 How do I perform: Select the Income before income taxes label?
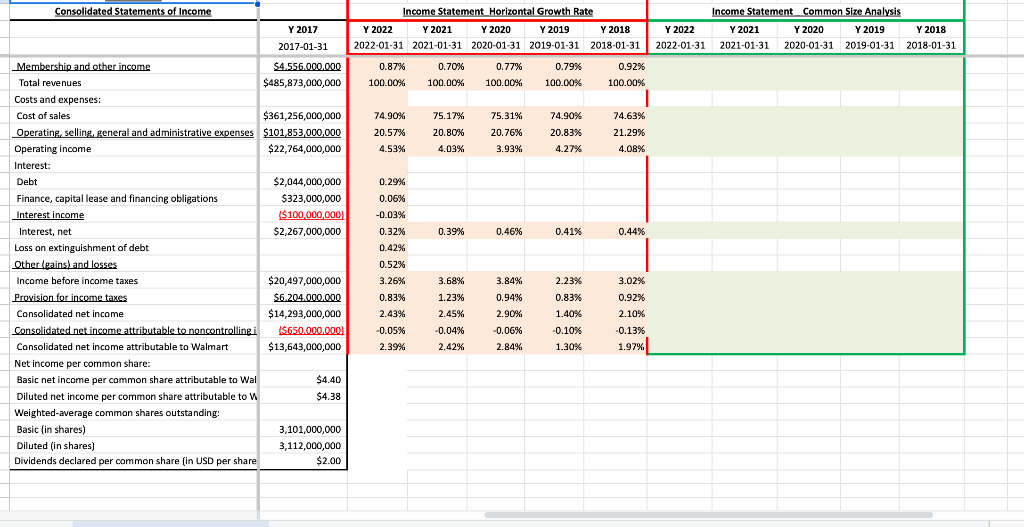coord(77,281)
